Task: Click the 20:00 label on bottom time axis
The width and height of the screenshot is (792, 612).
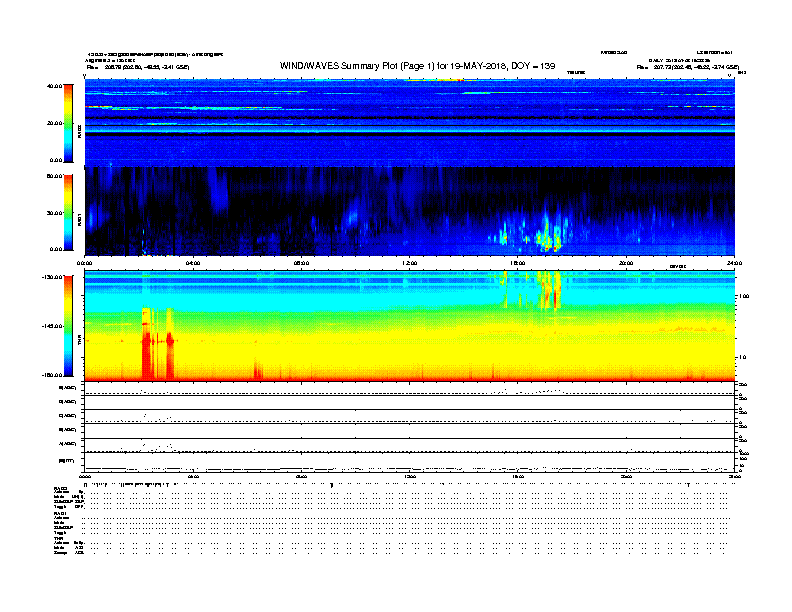Action: click(626, 476)
